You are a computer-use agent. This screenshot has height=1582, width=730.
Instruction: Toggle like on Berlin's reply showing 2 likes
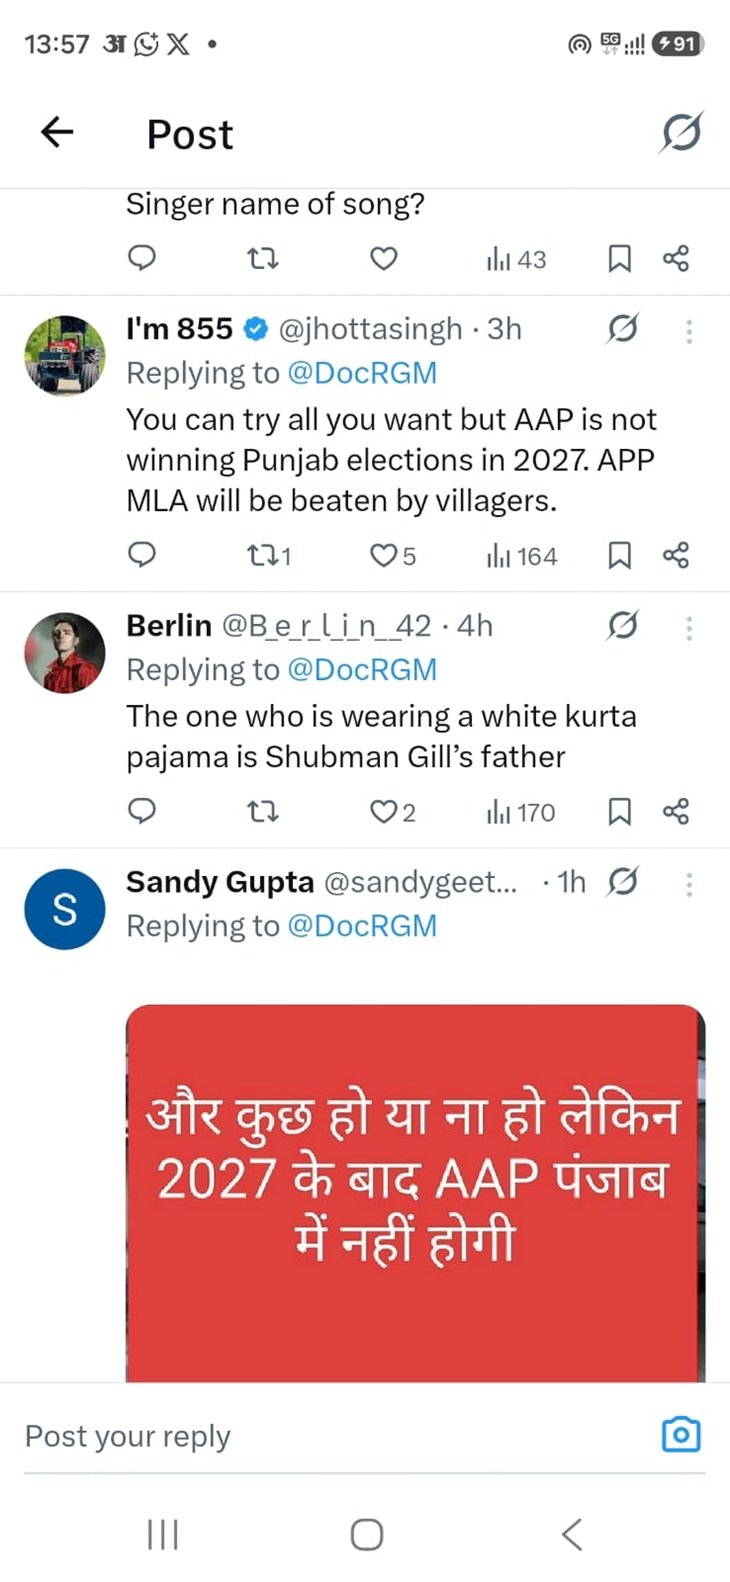click(x=383, y=812)
